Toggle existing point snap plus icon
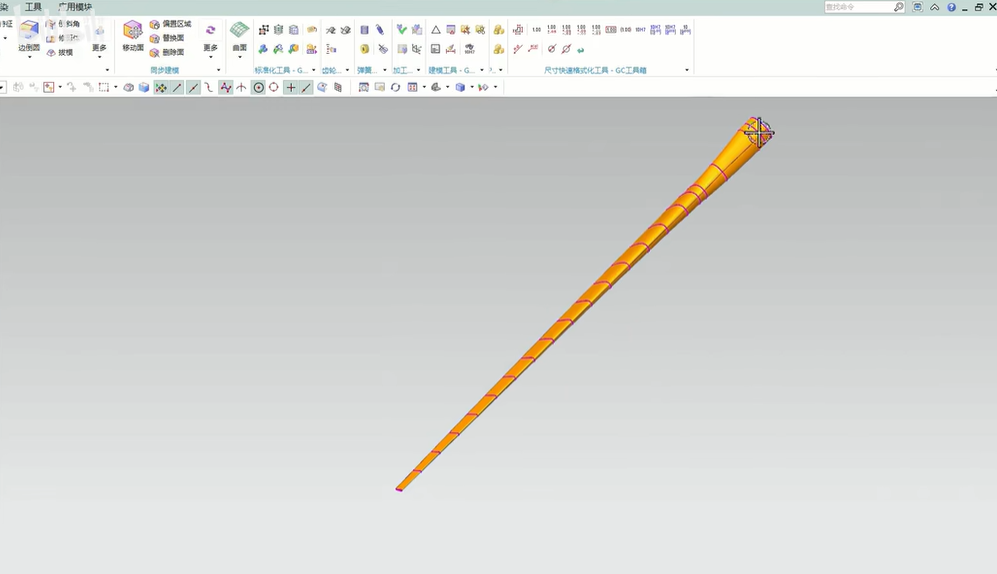 [291, 88]
